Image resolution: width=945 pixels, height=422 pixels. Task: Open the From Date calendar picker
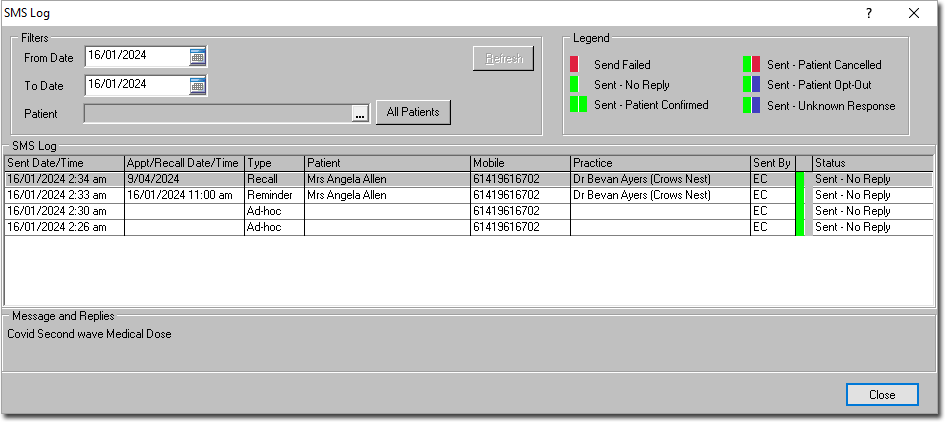click(197, 57)
